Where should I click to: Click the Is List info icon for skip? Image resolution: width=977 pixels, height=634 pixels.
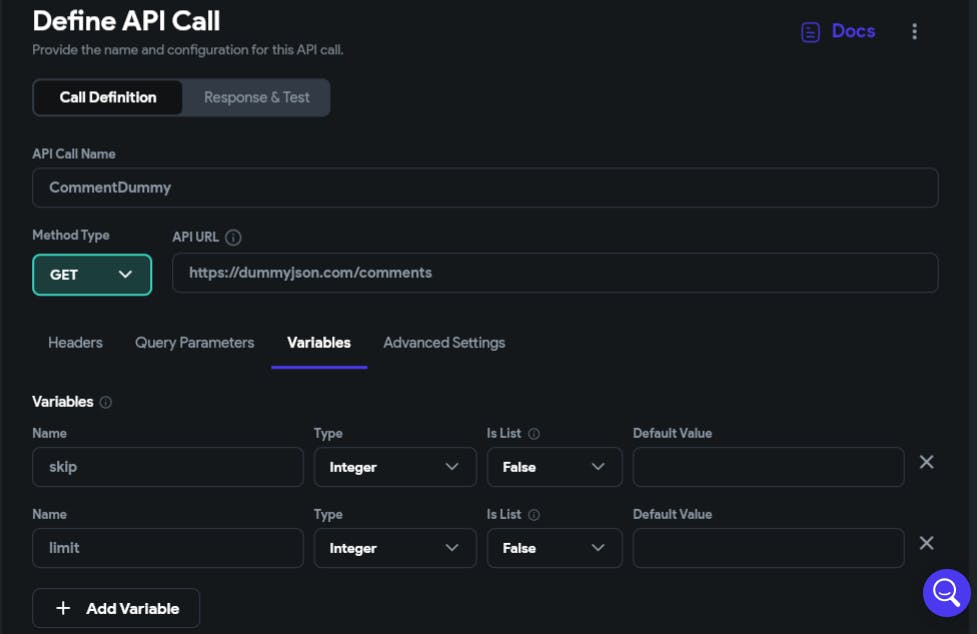tap(534, 434)
